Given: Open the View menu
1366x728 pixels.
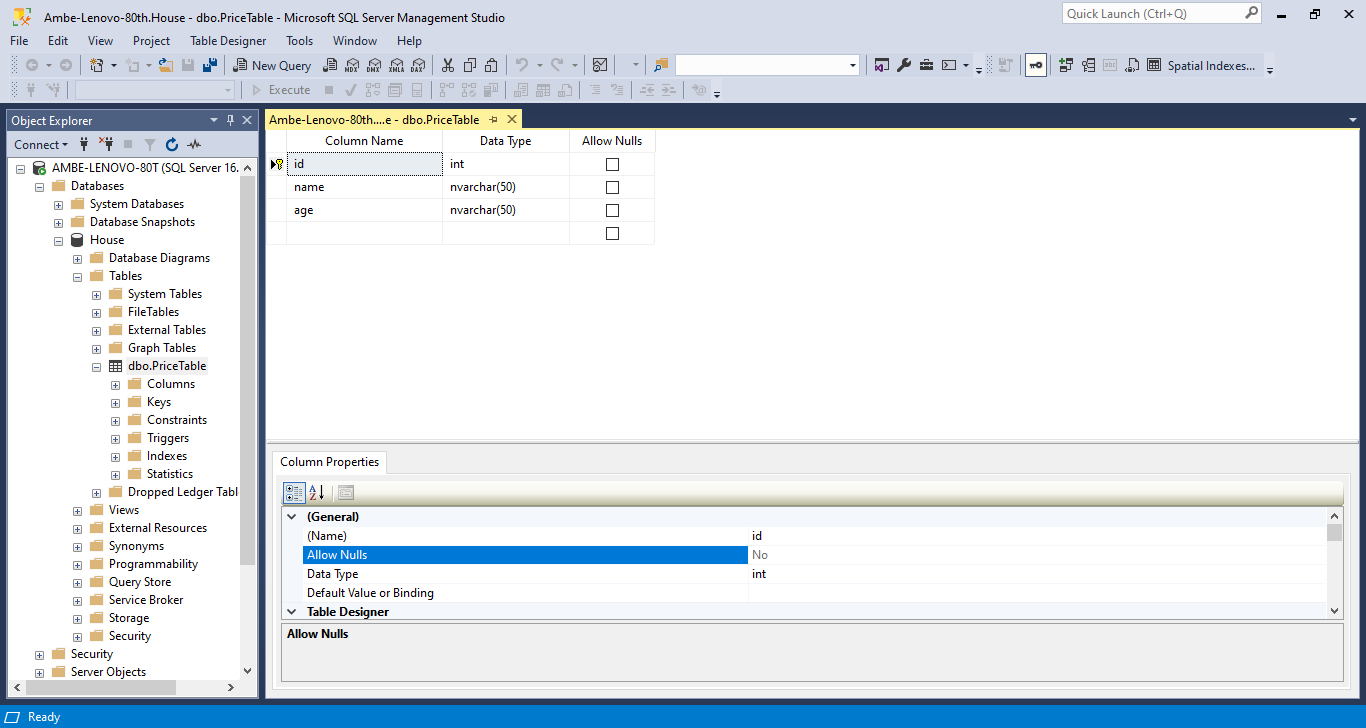Looking at the screenshot, I should [101, 41].
